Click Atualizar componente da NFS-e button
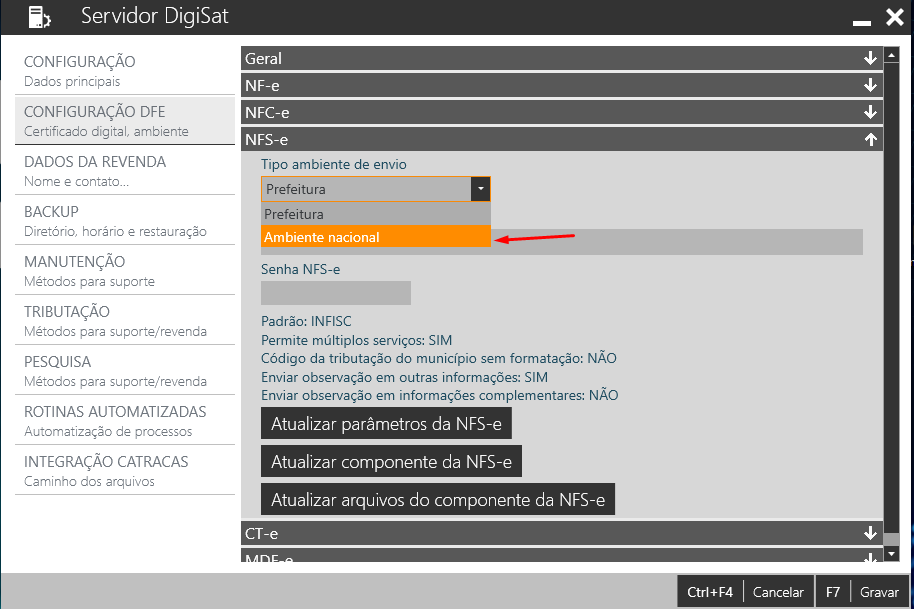 coord(391,461)
